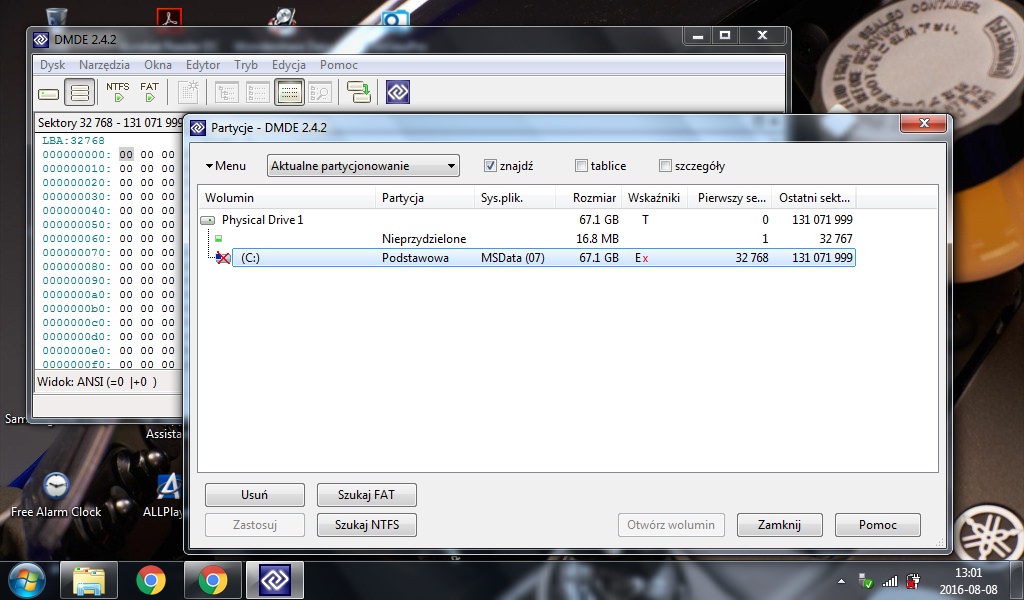Click the 'Ostatni sekt...' column header
This screenshot has height=600, width=1024.
pos(814,198)
